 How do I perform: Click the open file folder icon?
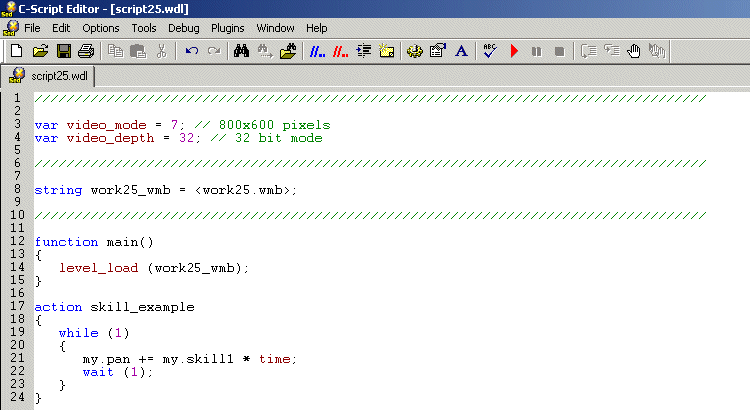[40, 50]
